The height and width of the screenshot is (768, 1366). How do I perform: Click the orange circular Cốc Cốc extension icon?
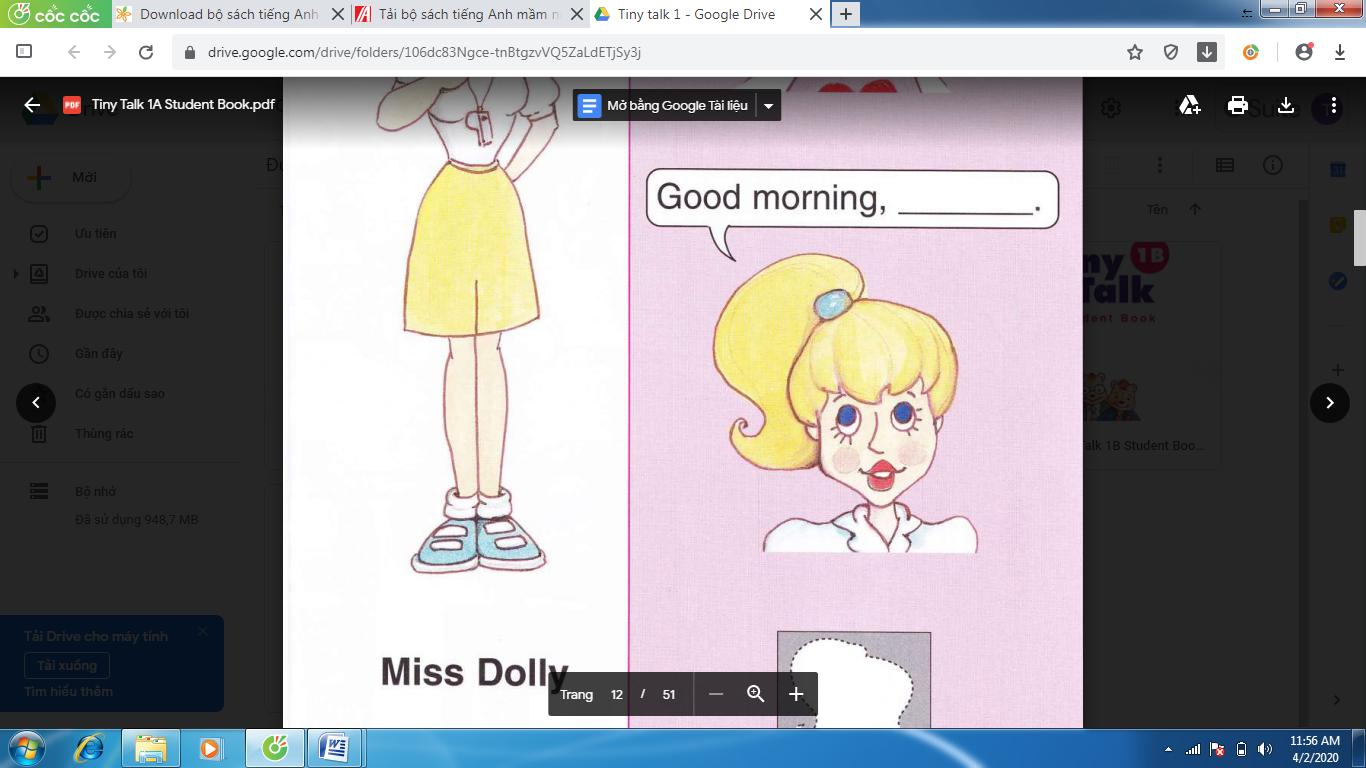1250,52
